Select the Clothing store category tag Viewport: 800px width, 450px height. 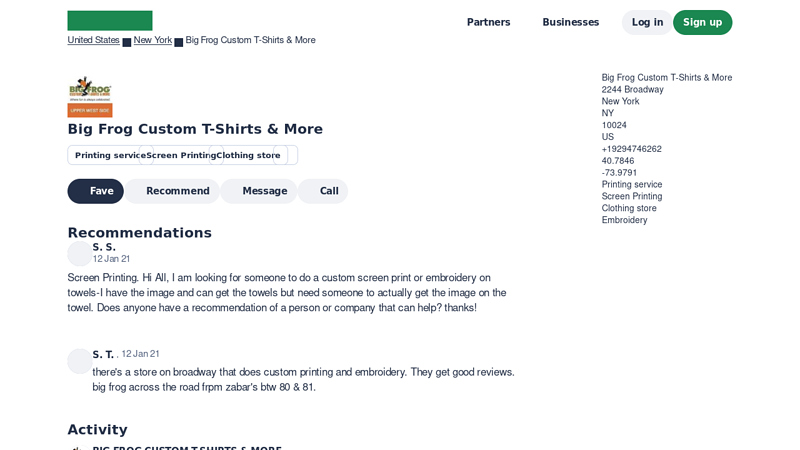[248, 155]
